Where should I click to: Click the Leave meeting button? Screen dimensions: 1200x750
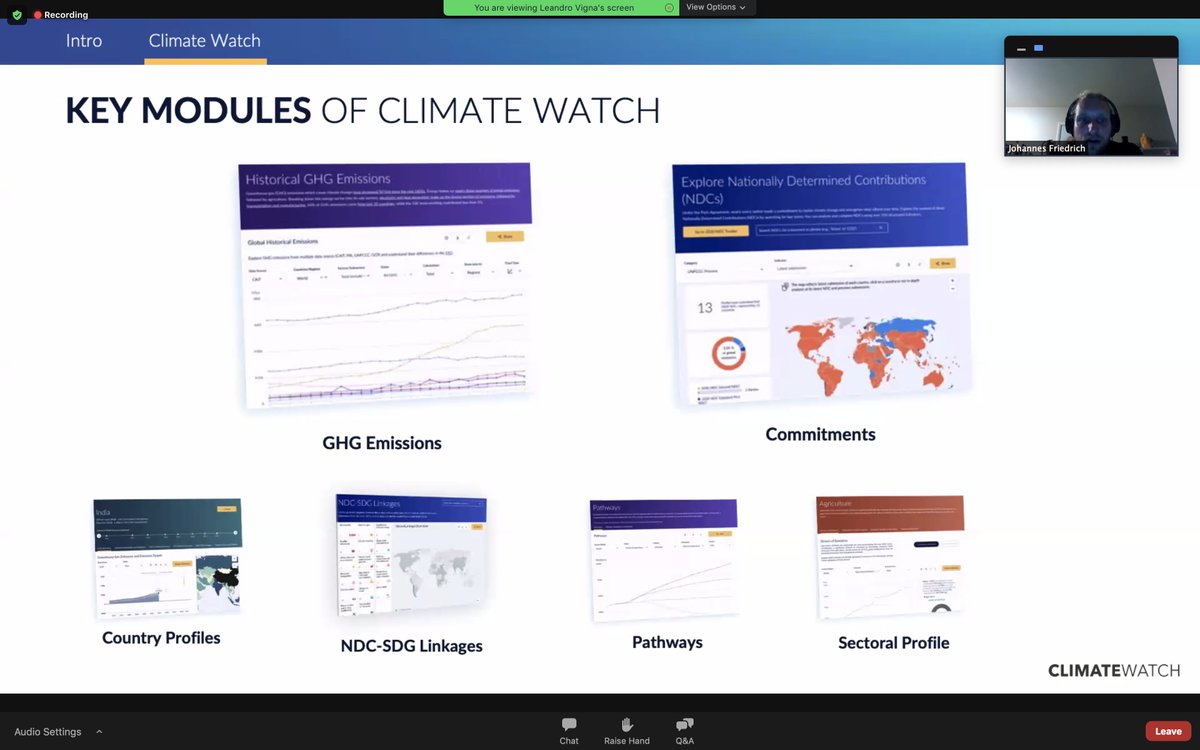(1168, 731)
